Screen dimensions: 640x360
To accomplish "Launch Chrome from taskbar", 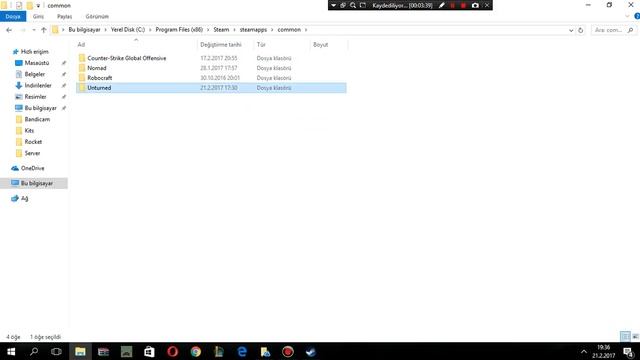I will (196, 351).
